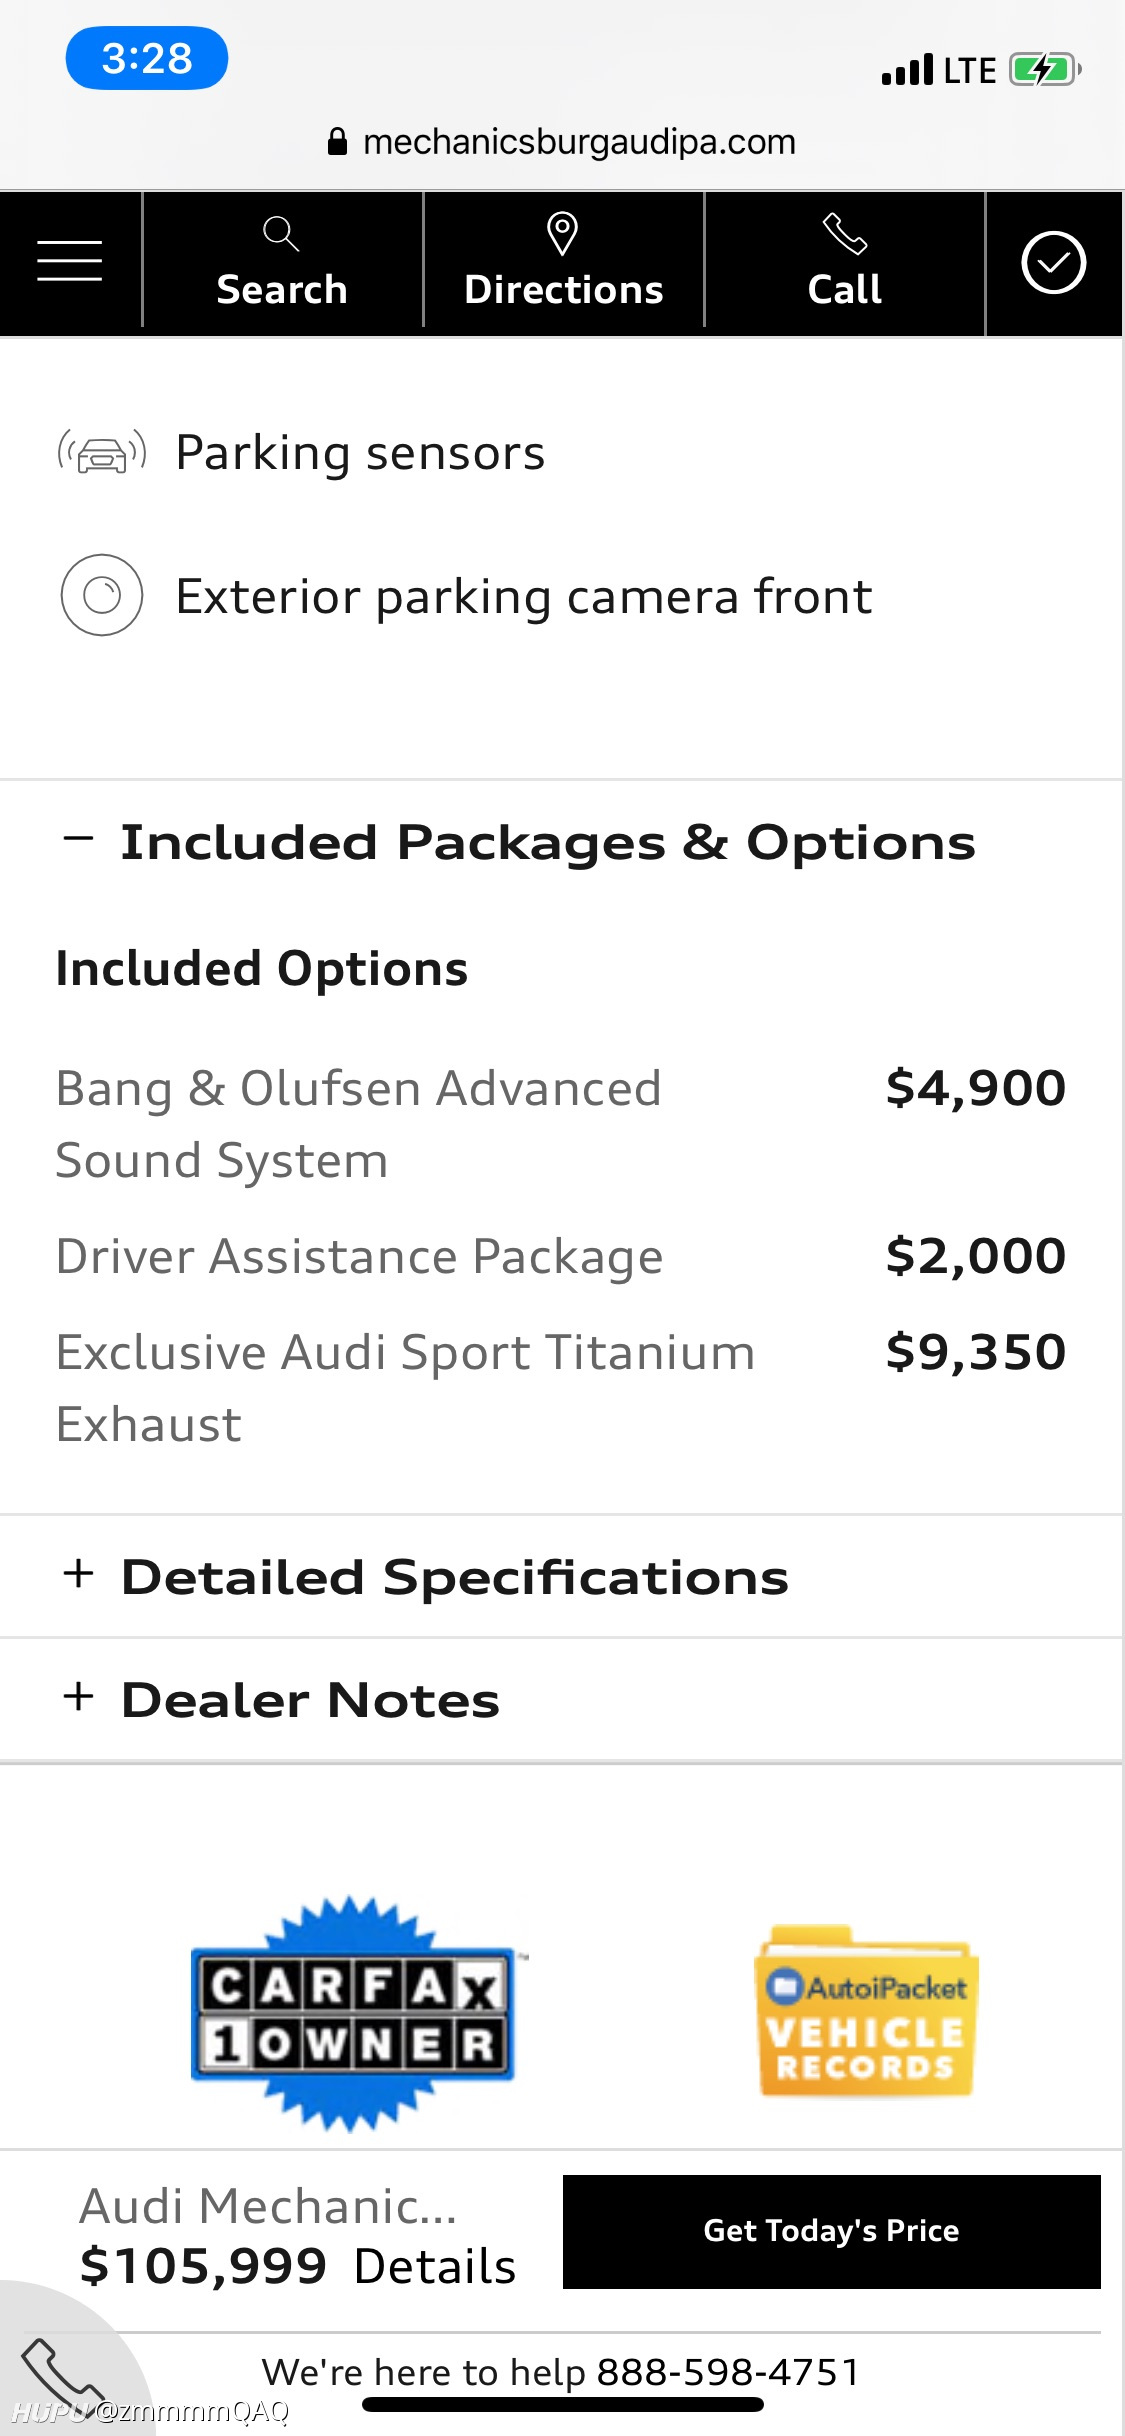Viewport: 1125px width, 2436px height.
Task: Select the Driver Assistance Package option
Action: pos(561,1256)
